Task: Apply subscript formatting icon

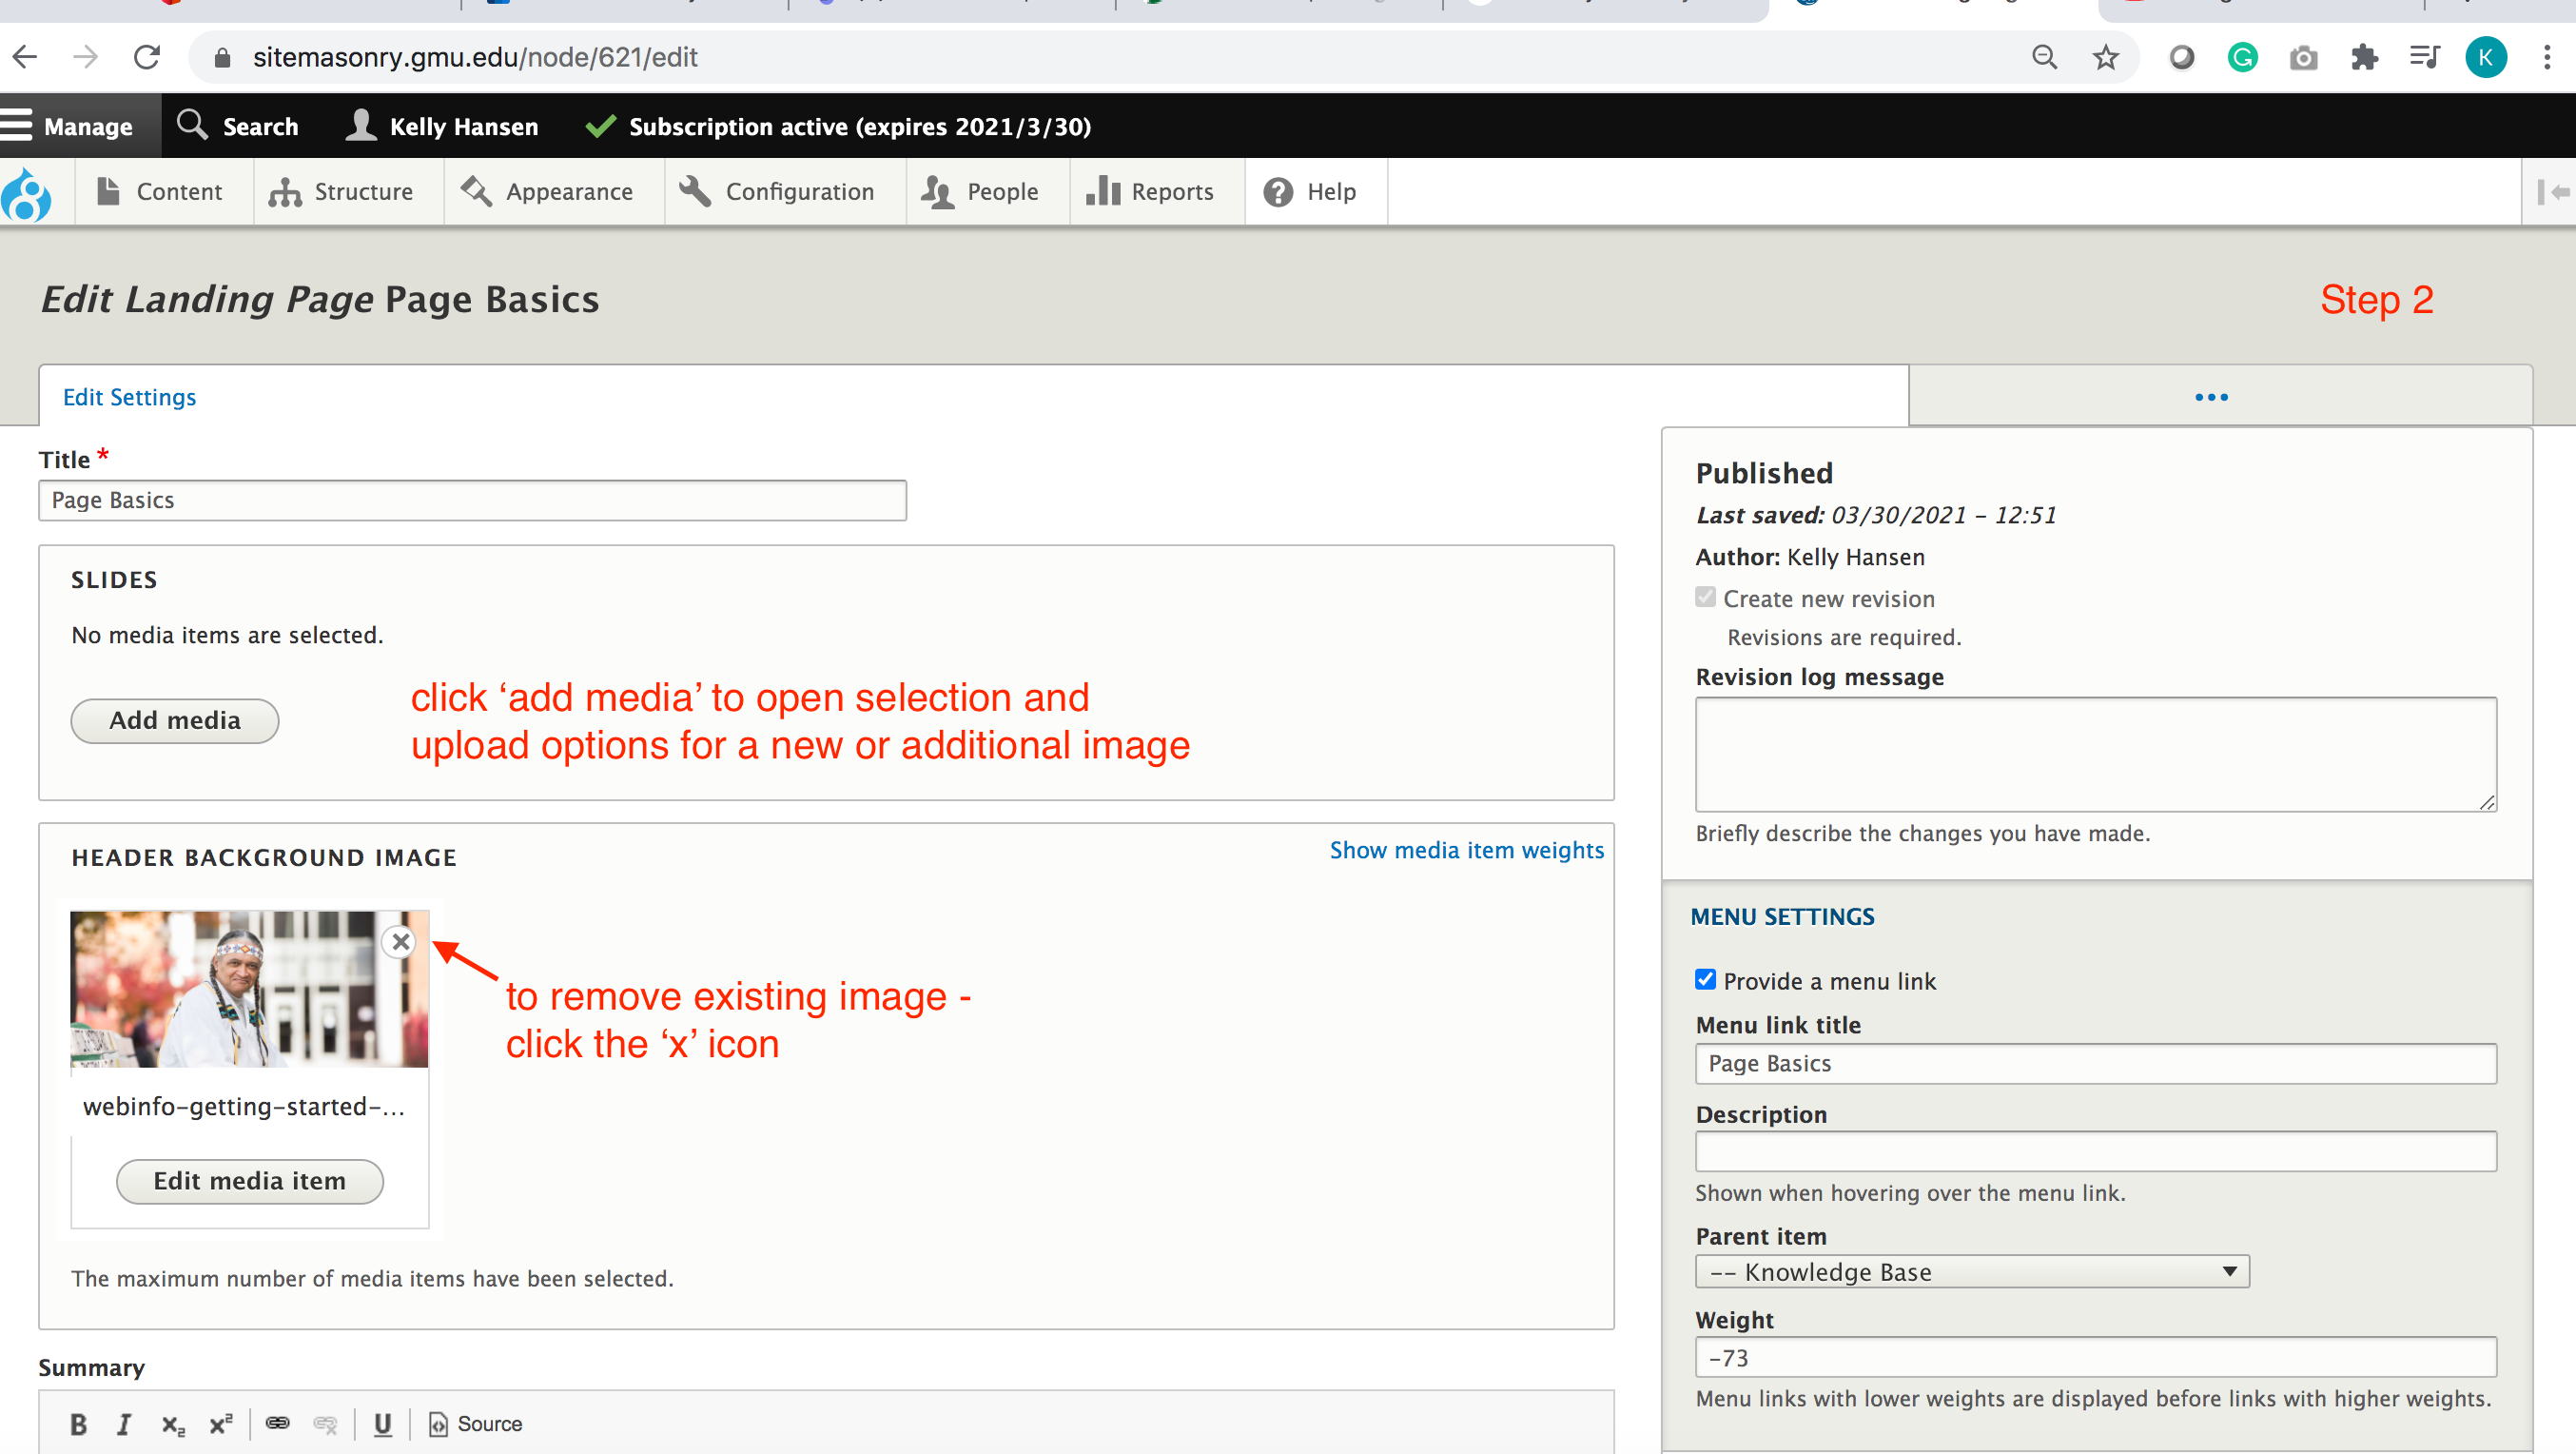Action: point(172,1424)
